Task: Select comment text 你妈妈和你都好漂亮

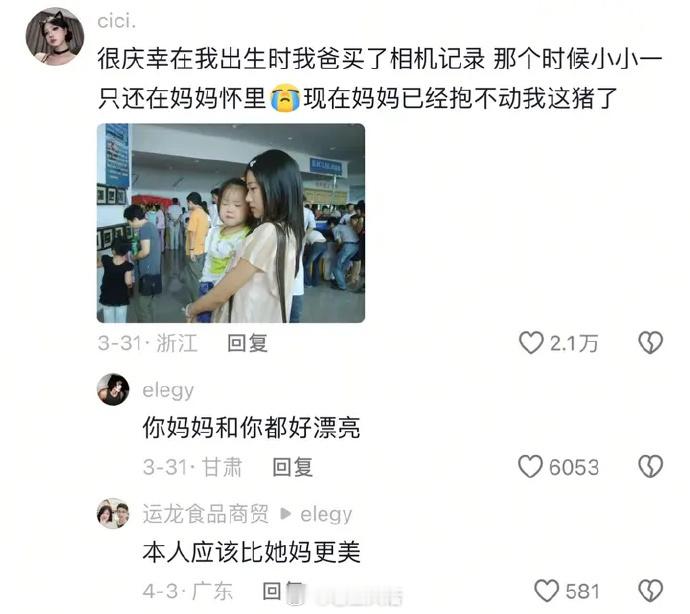Action: point(251,427)
